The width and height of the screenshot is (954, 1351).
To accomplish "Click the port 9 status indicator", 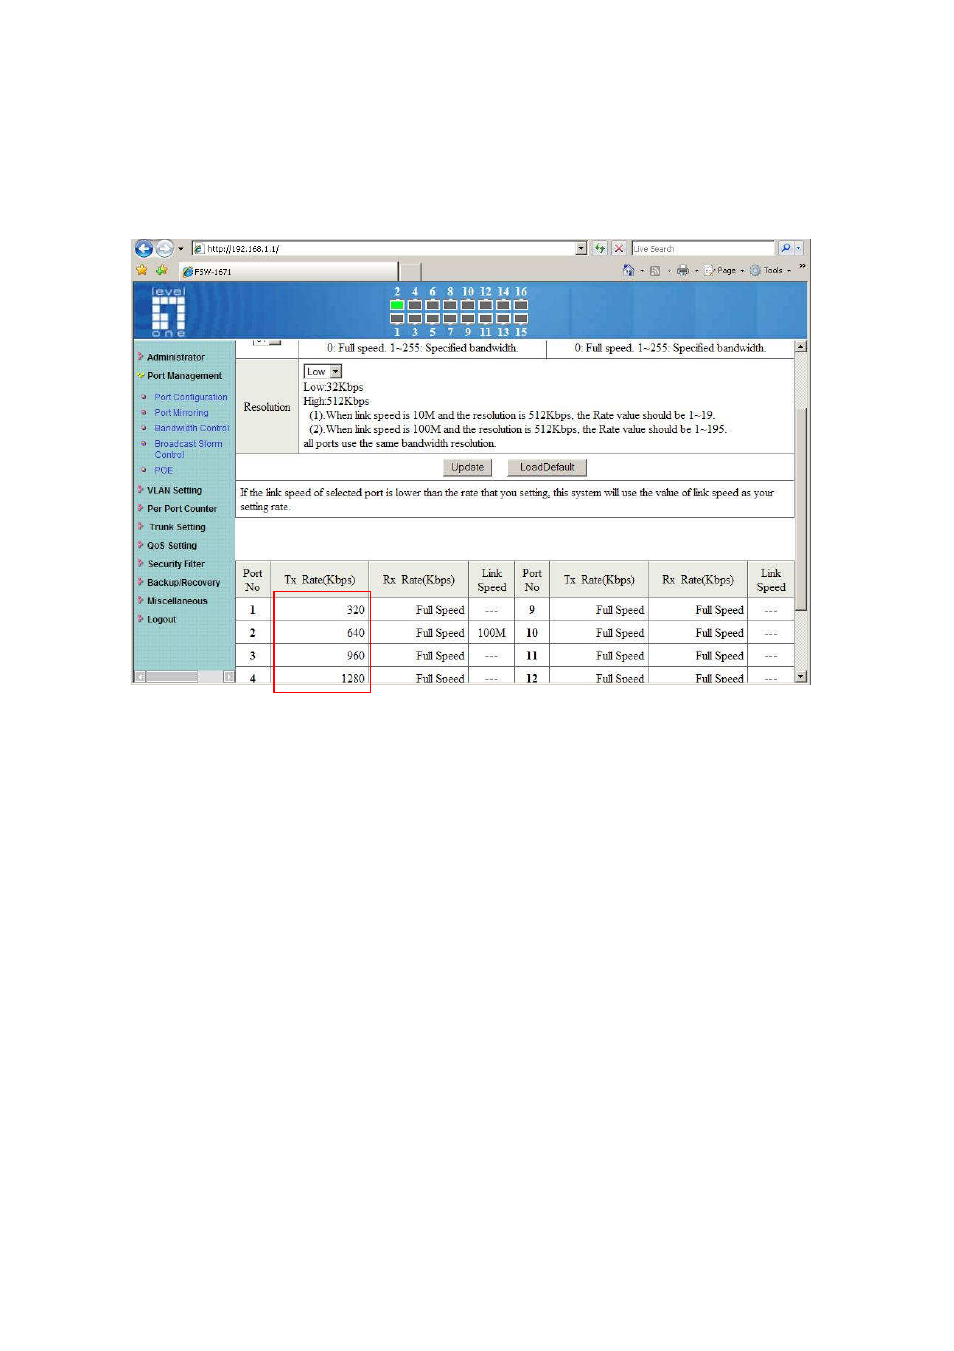I will pyautogui.click(x=468, y=319).
